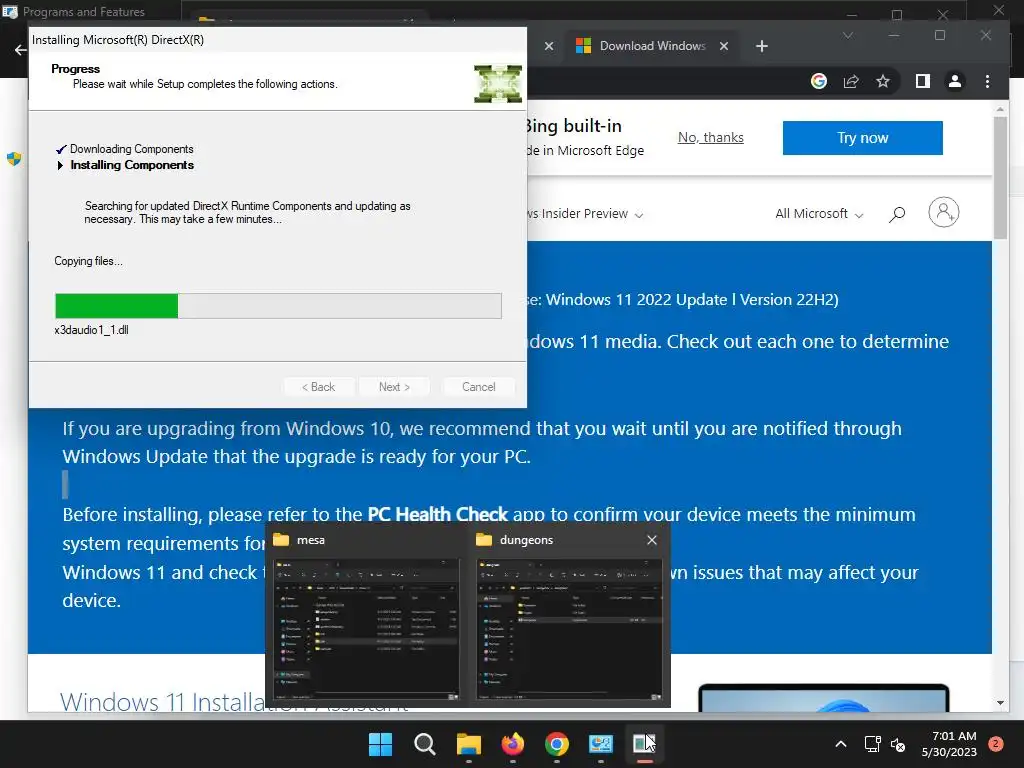Click the installer copying files progress bar
Screen dimensions: 1024x768
pyautogui.click(x=278, y=306)
